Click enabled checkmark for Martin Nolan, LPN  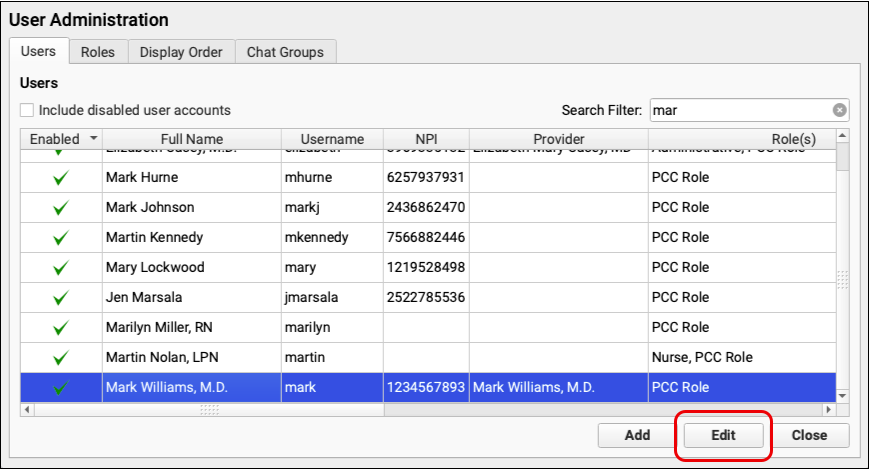coord(60,358)
